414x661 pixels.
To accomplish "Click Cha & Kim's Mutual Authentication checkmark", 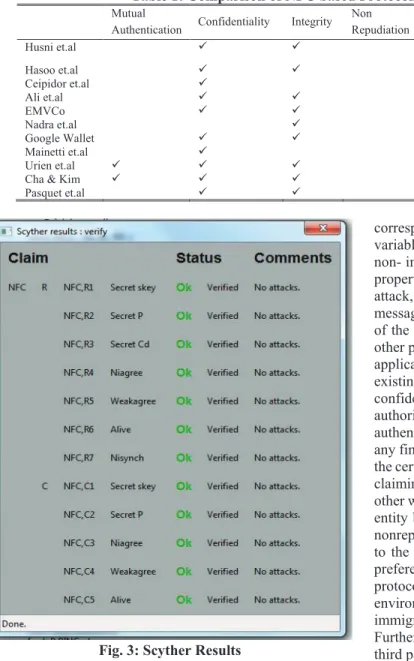I will pyautogui.click(x=116, y=177).
